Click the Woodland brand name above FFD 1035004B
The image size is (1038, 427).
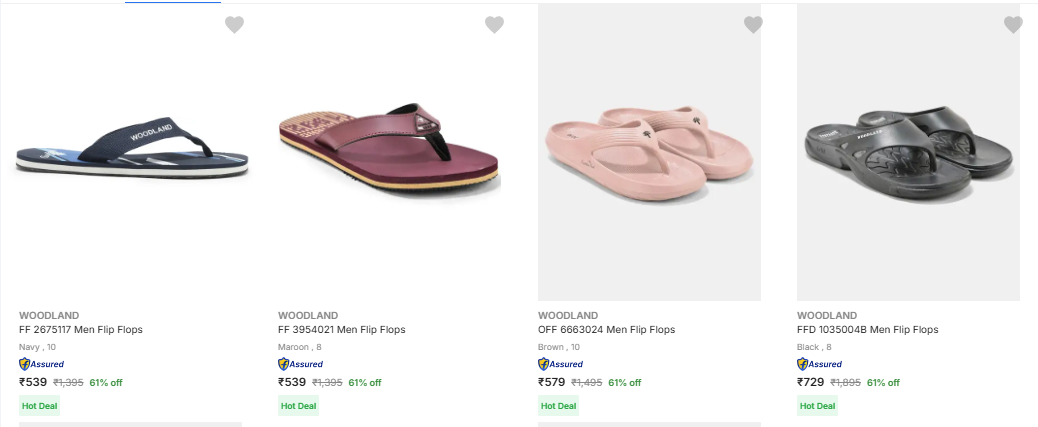tap(827, 316)
